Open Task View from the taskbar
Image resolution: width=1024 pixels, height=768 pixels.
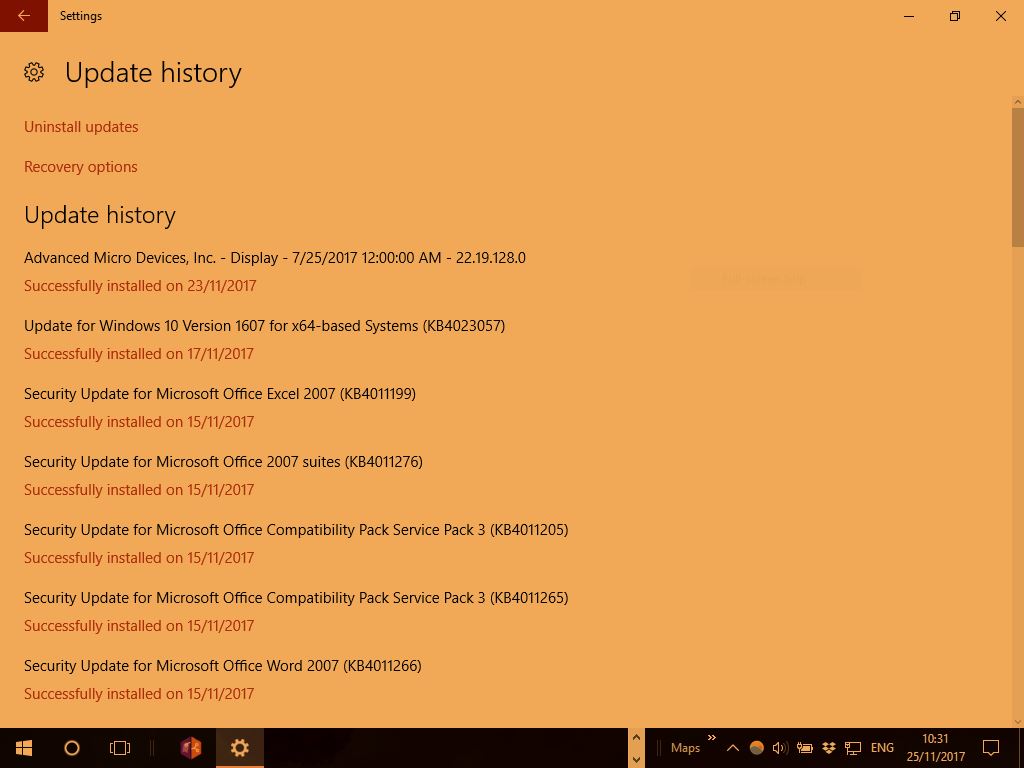120,748
